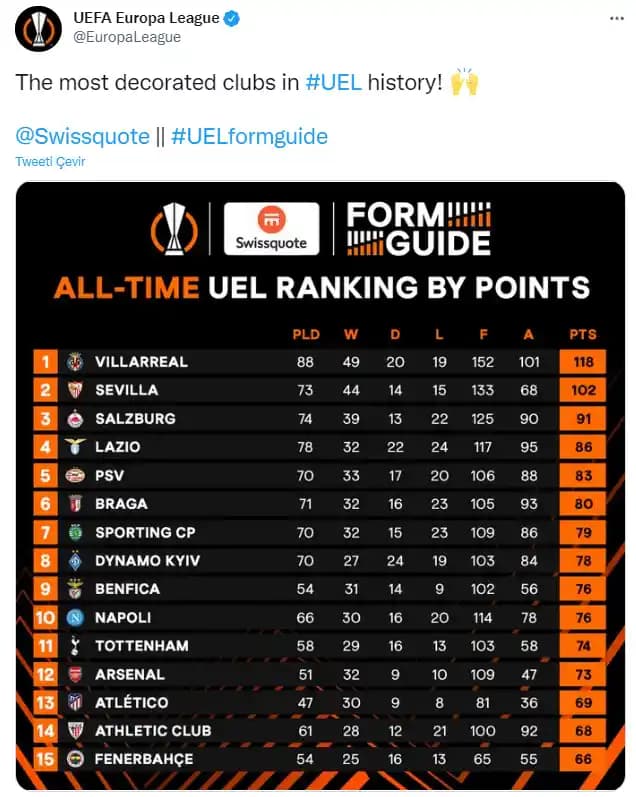Click the @EuropaLeague handle
This screenshot has height=797, width=636.
pyautogui.click(x=127, y=37)
